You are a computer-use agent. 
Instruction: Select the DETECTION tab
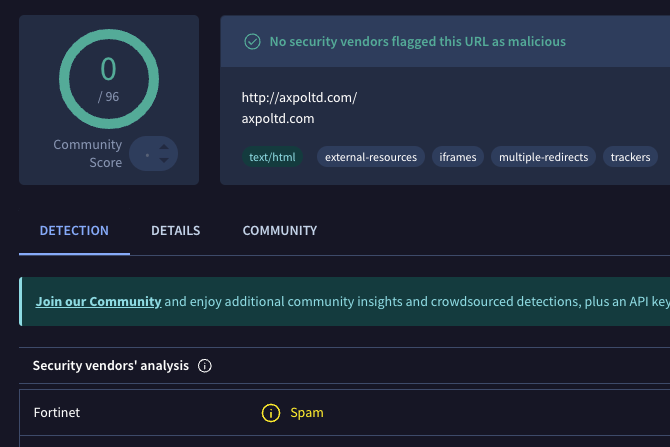(x=74, y=231)
